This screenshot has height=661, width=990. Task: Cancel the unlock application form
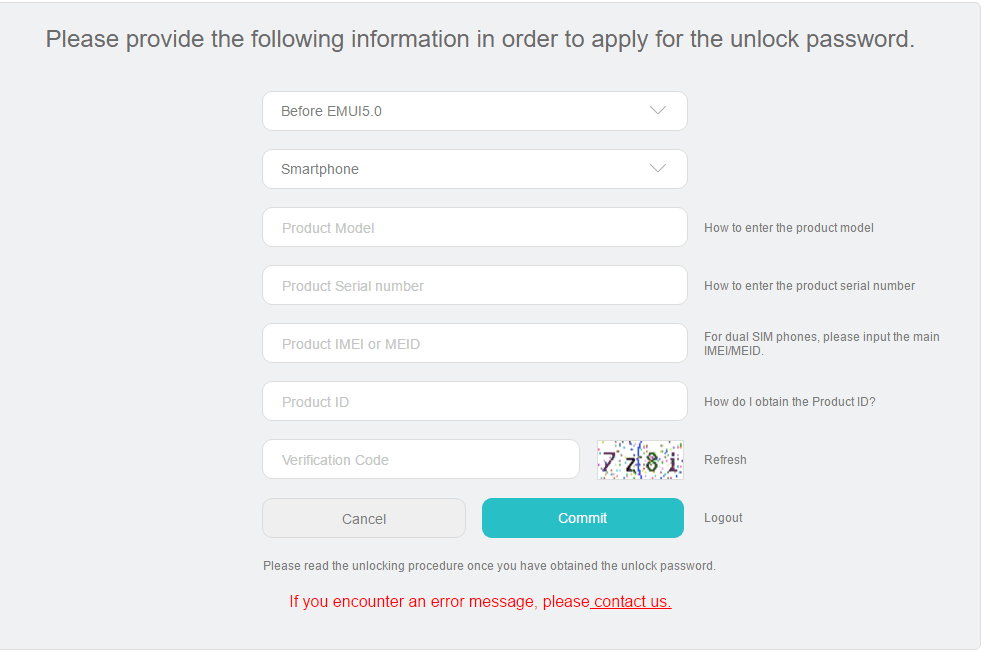point(364,518)
